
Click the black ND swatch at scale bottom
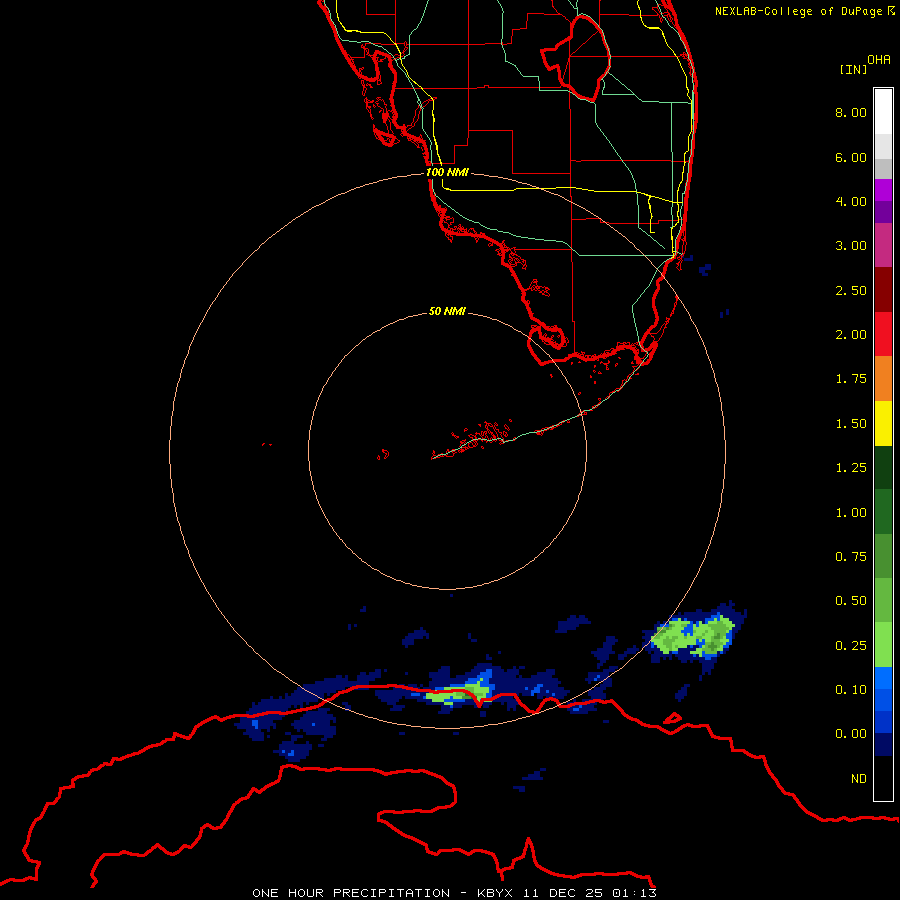pos(883,778)
